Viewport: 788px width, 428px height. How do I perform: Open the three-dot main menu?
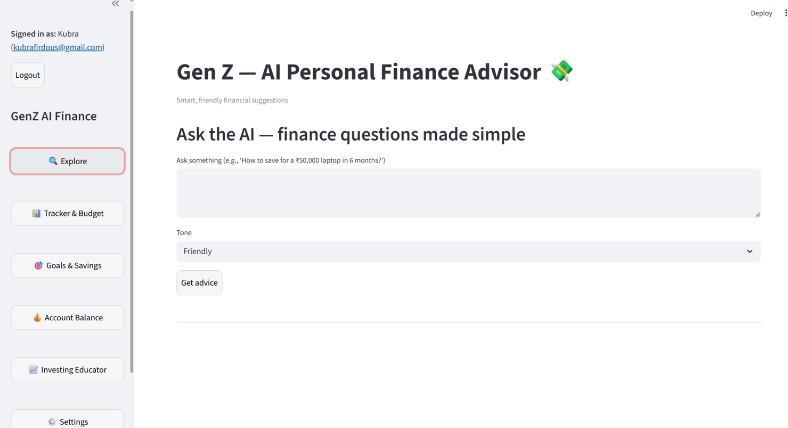coord(785,13)
